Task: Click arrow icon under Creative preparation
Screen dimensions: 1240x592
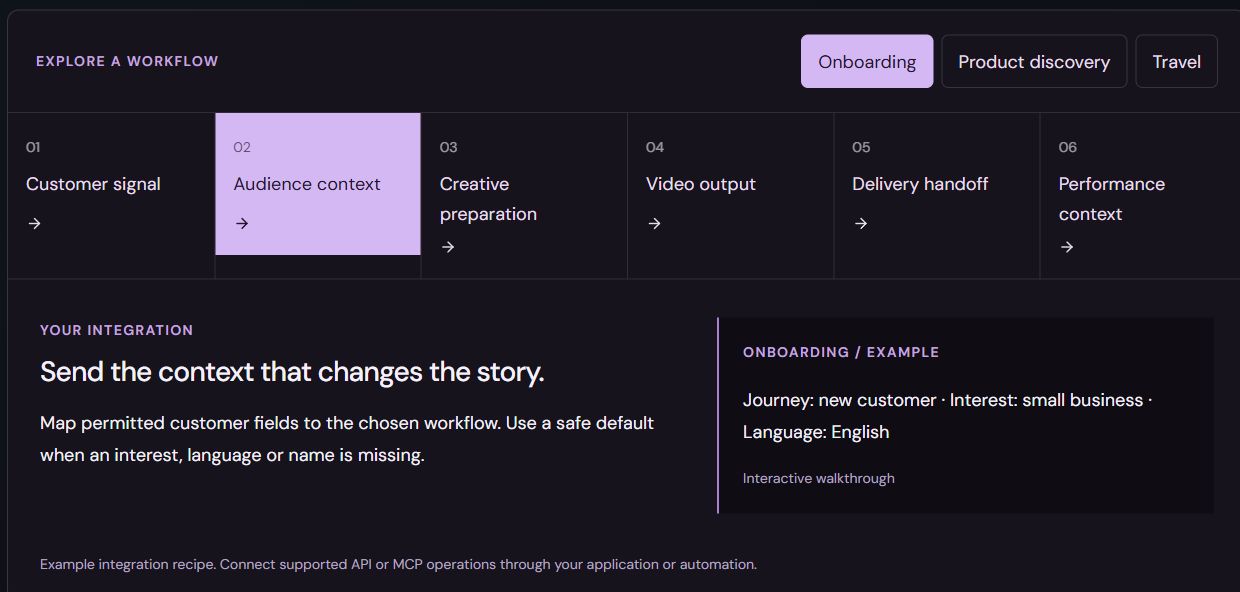Action: click(x=448, y=247)
